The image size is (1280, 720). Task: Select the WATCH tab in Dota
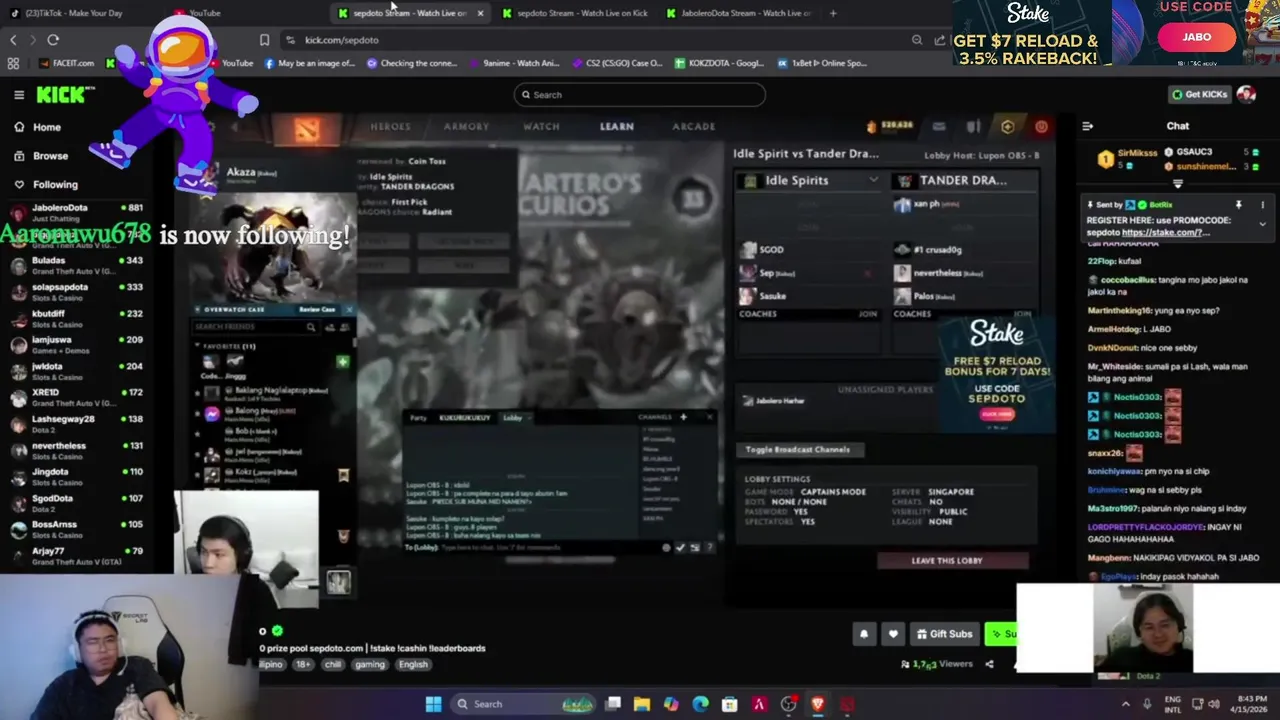point(541,127)
